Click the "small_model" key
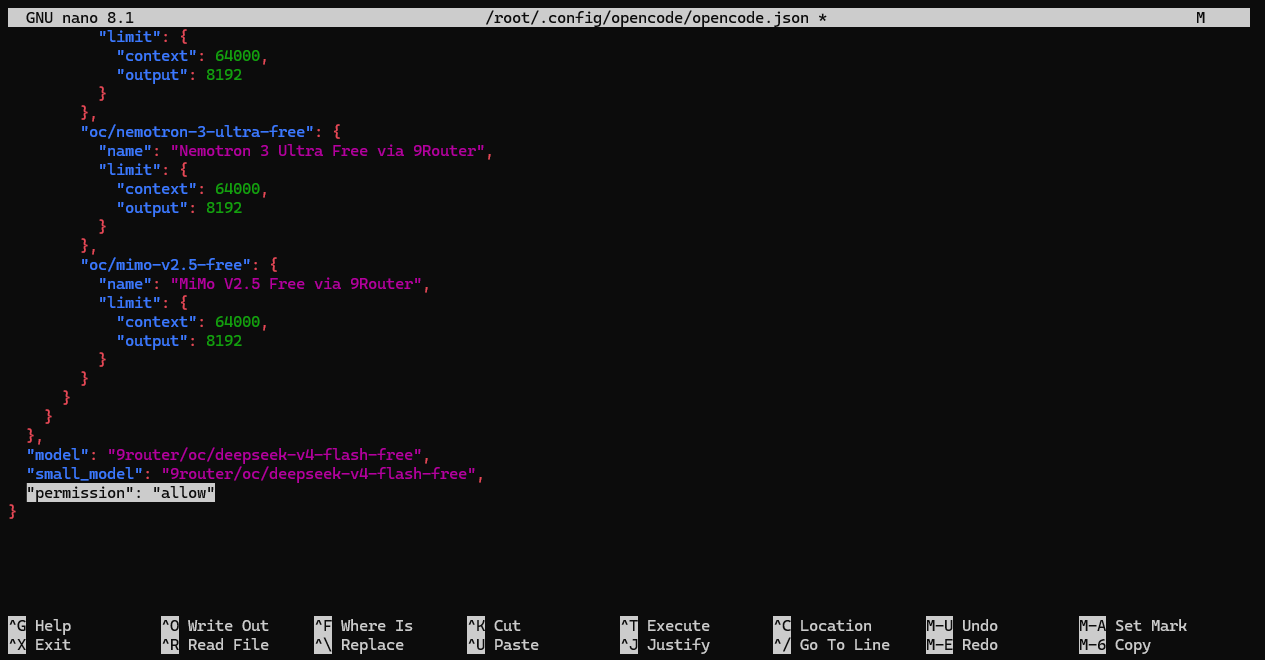Image resolution: width=1265 pixels, height=660 pixels. coord(85,474)
